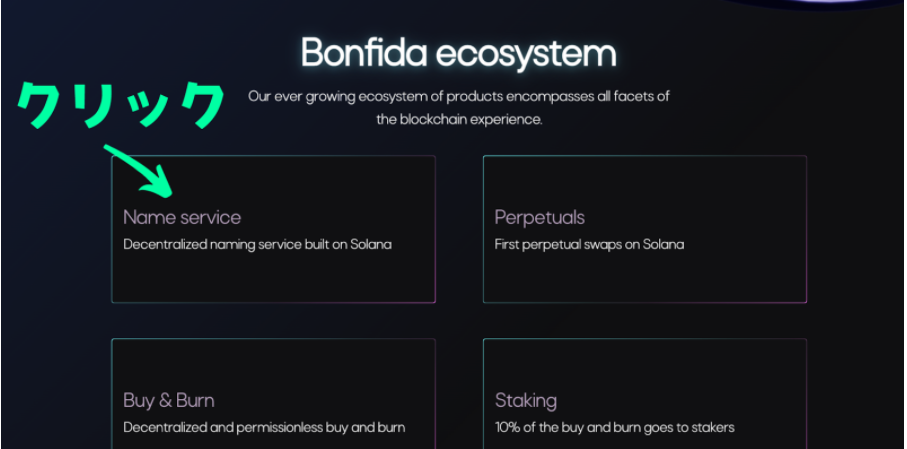Click the green クリック annotation text
Viewport: 907px width, 449px height.
pos(121,105)
